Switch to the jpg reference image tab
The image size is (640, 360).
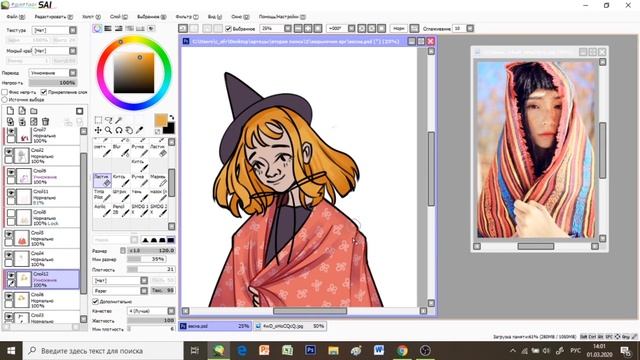[x=290, y=326]
